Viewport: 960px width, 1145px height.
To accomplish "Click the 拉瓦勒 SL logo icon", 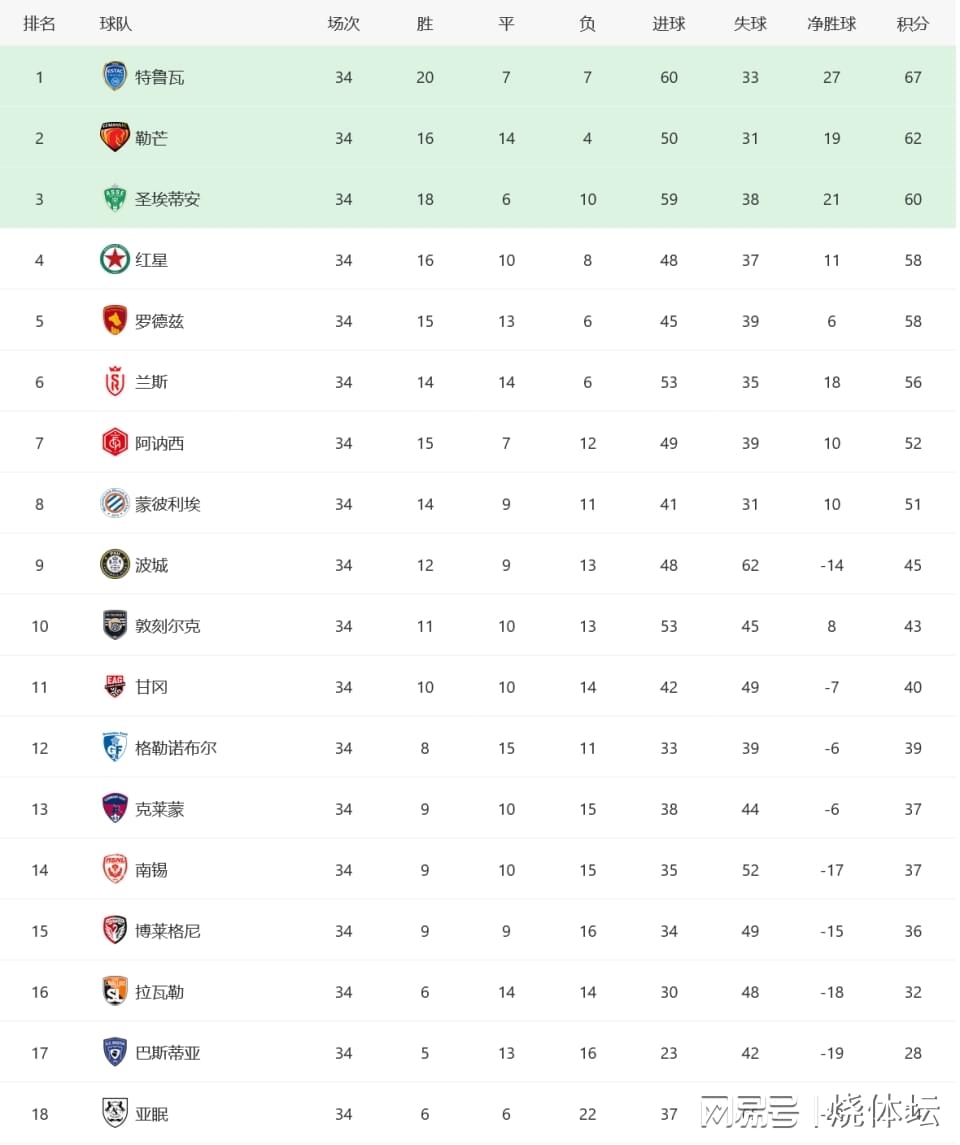I will [115, 991].
